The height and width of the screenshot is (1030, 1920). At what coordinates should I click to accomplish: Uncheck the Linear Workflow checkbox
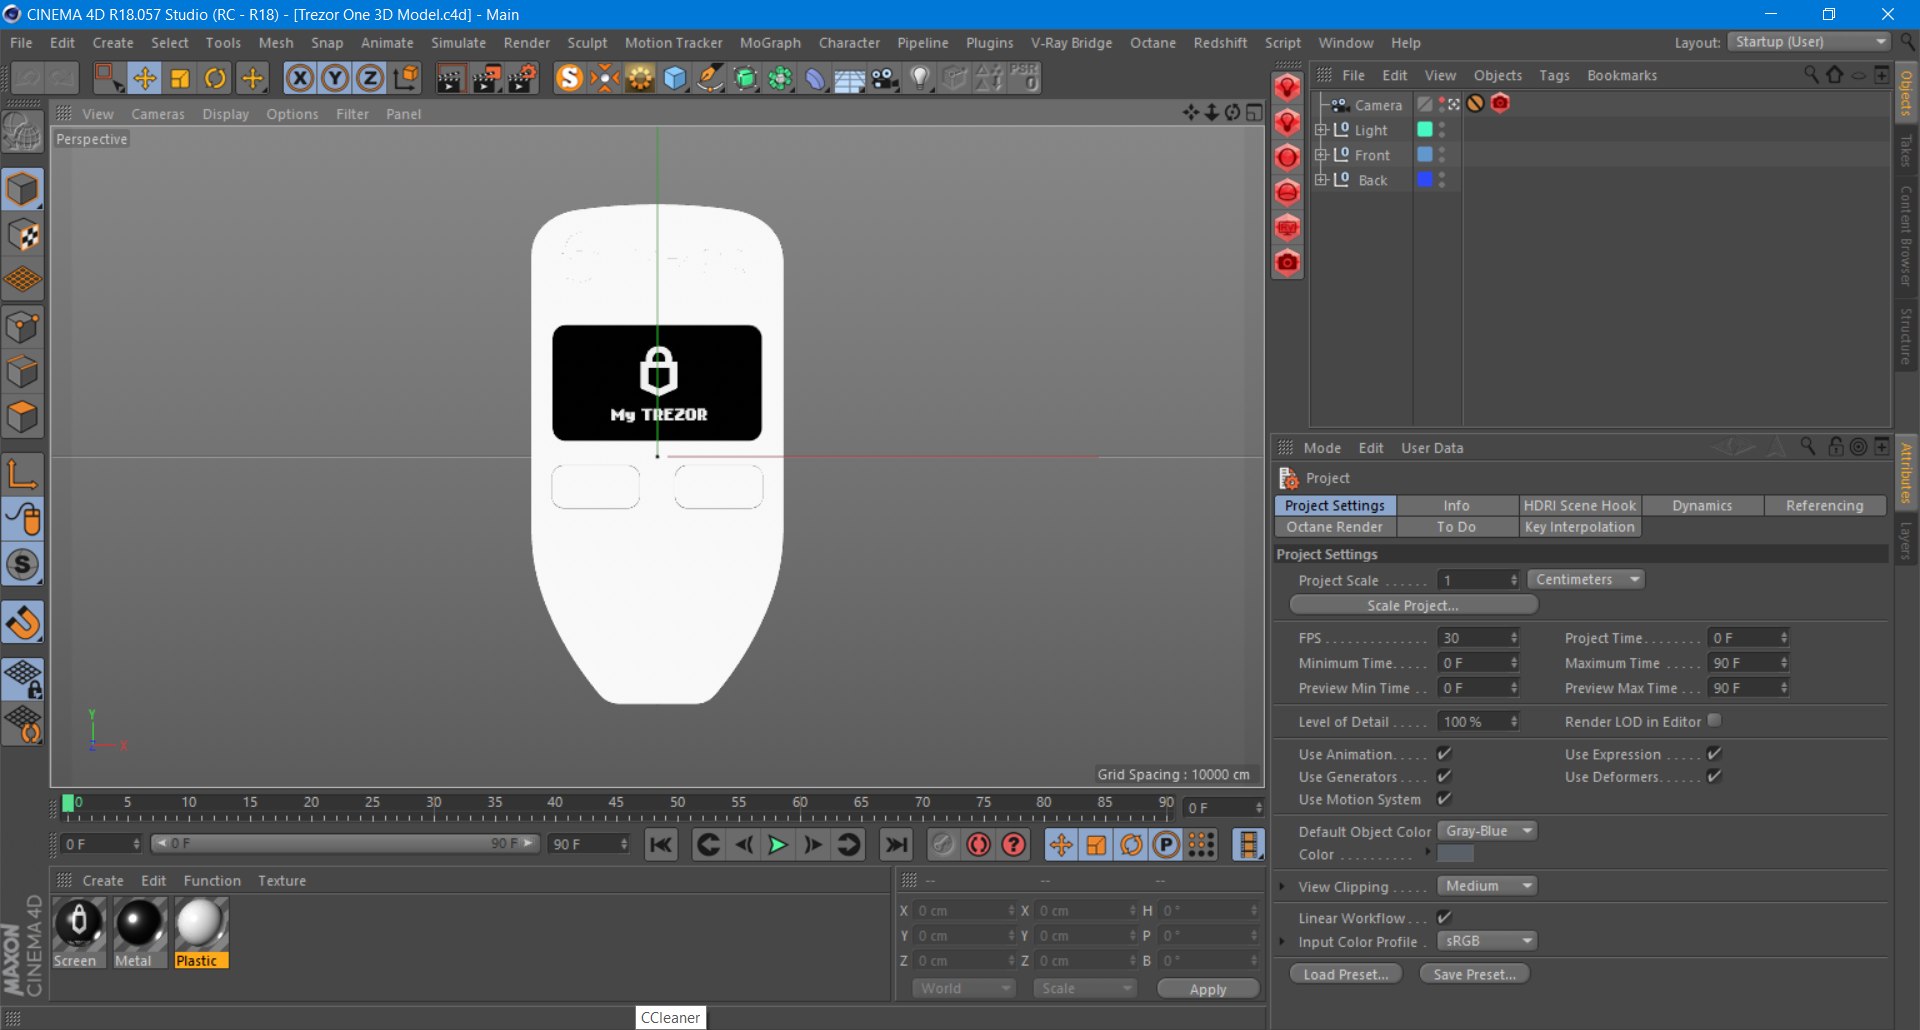(x=1444, y=917)
